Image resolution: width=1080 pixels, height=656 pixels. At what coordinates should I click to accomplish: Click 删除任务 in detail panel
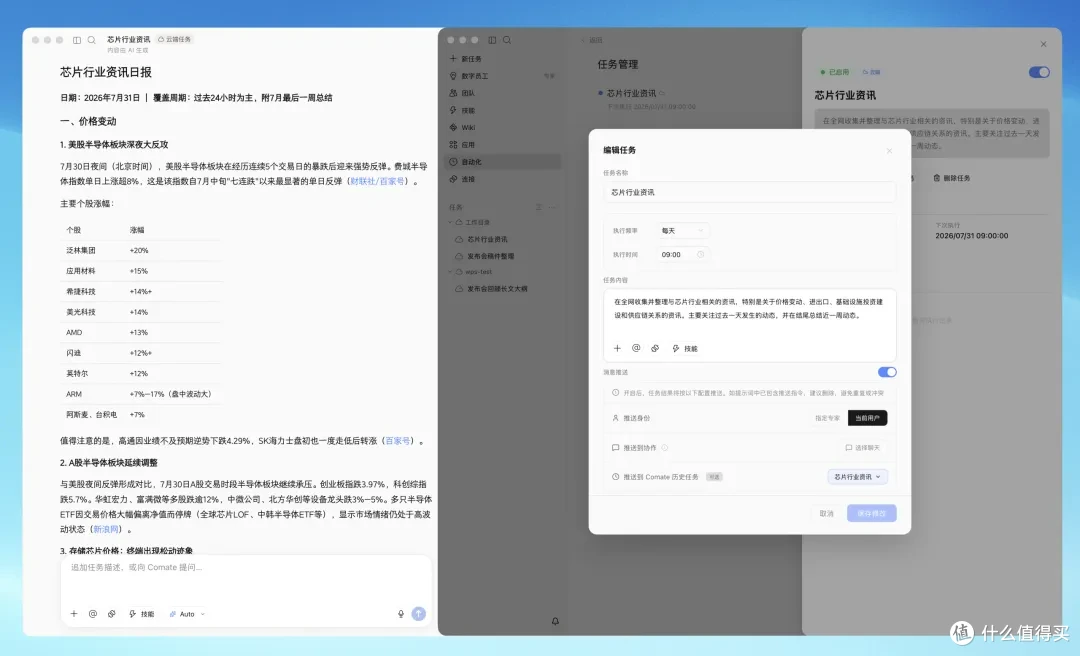coord(952,178)
